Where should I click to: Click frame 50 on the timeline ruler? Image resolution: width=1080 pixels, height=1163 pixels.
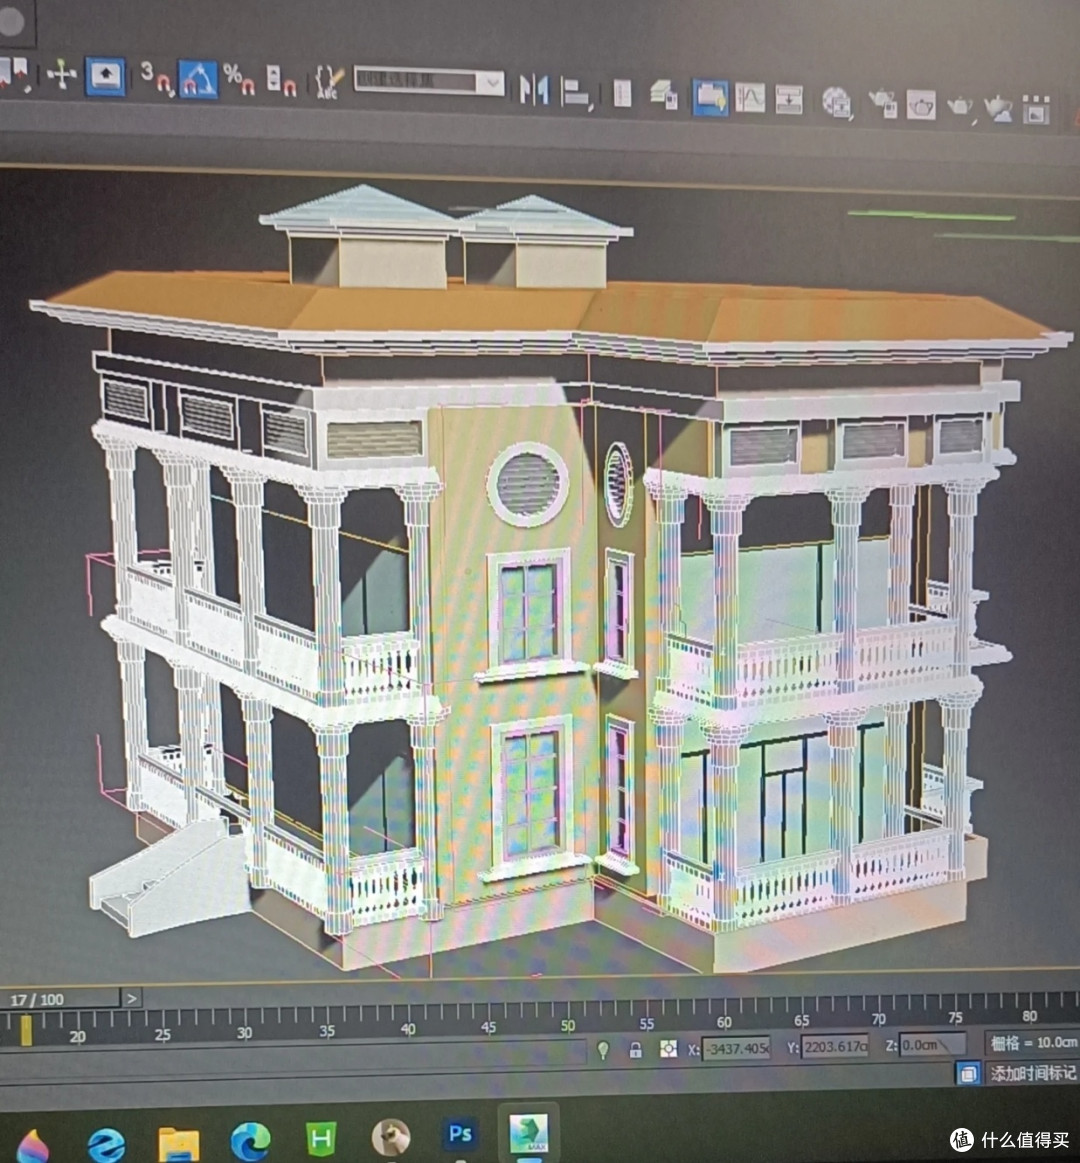coord(568,1025)
